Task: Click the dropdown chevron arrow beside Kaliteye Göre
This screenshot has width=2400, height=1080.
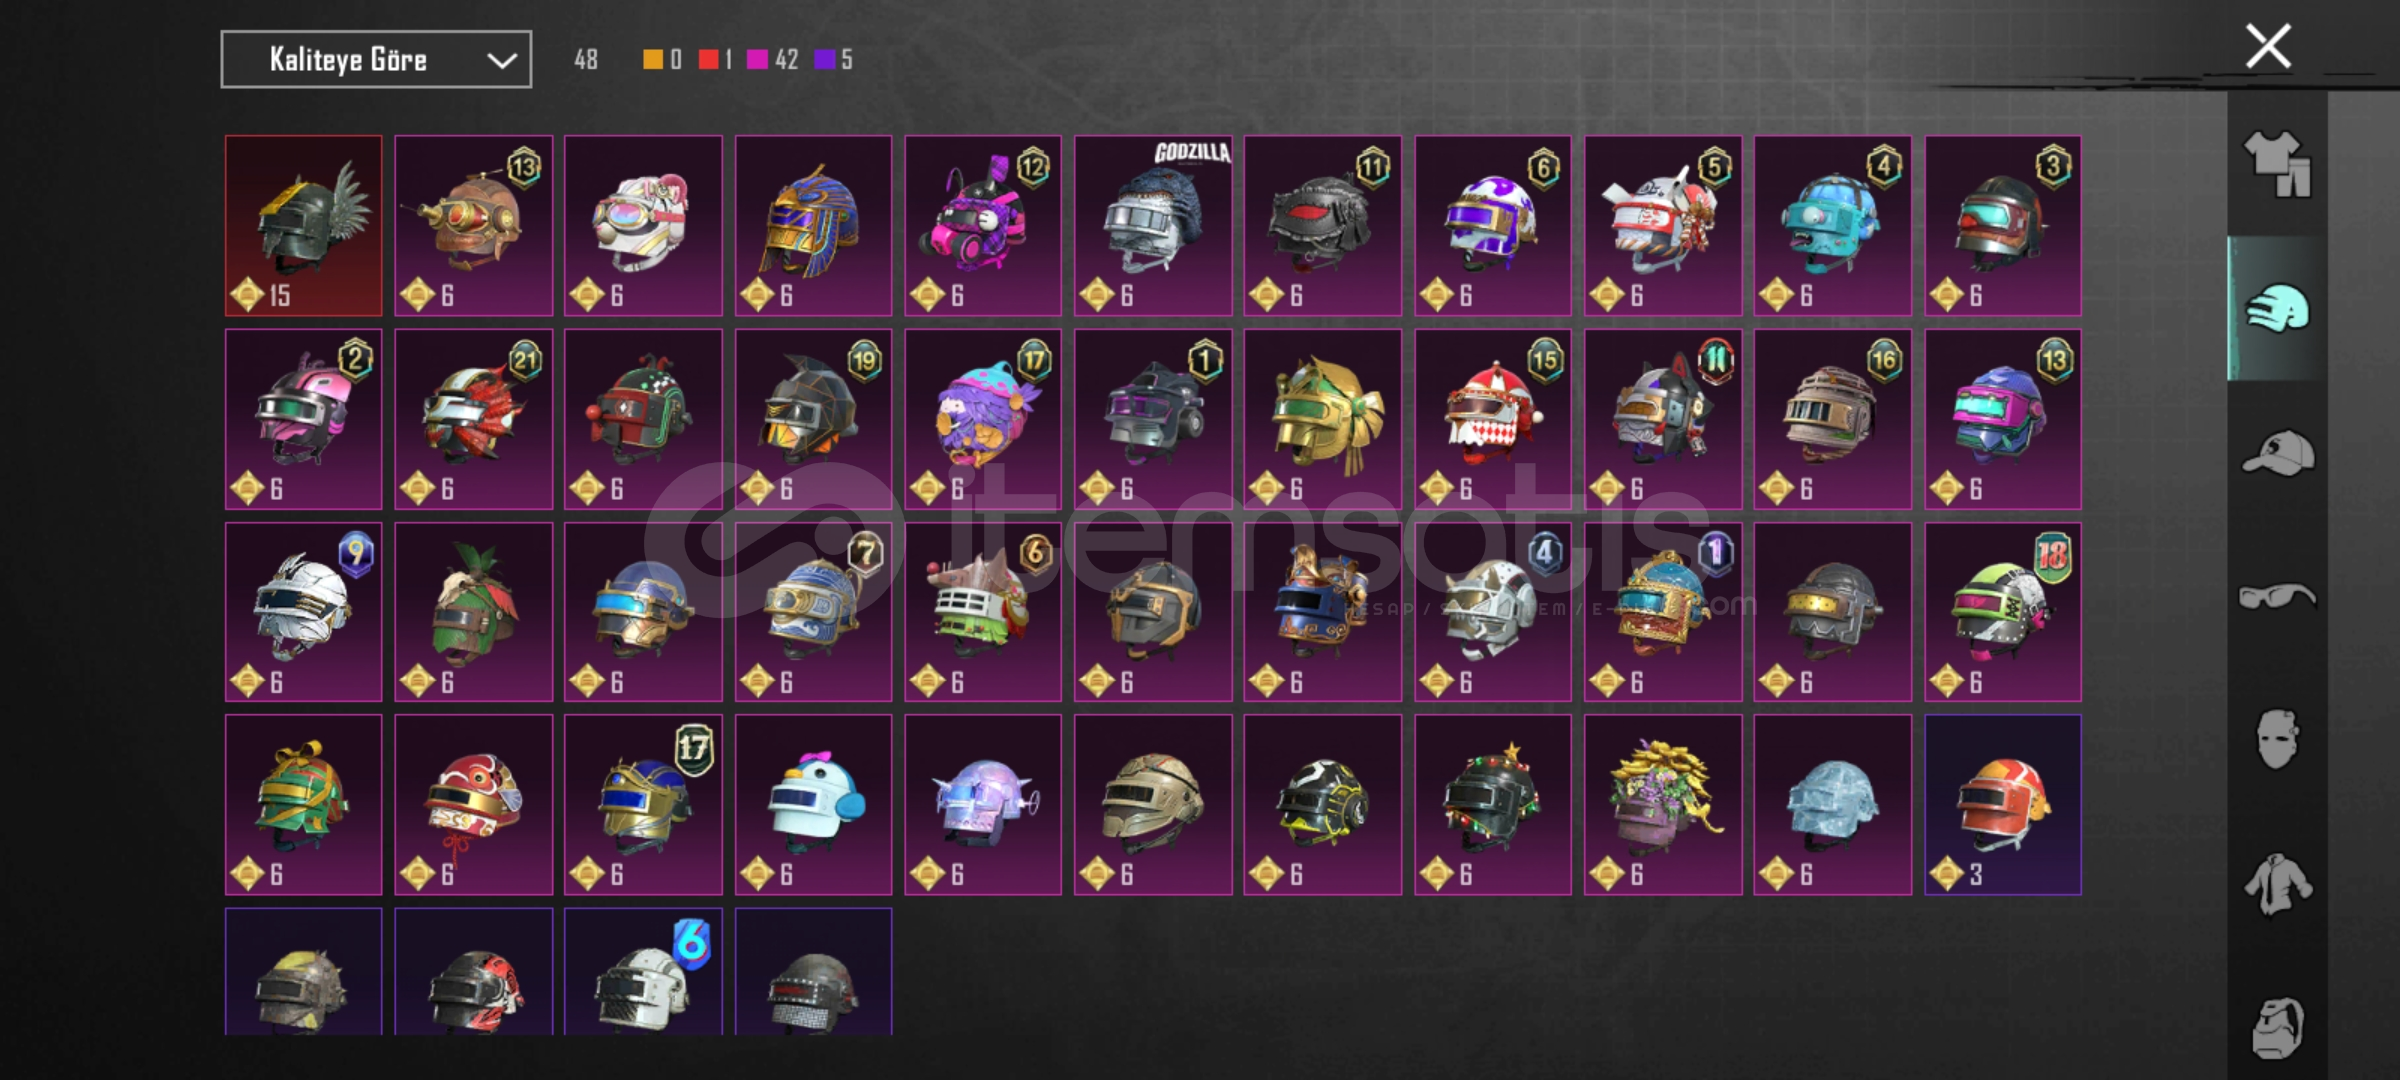Action: (x=502, y=61)
